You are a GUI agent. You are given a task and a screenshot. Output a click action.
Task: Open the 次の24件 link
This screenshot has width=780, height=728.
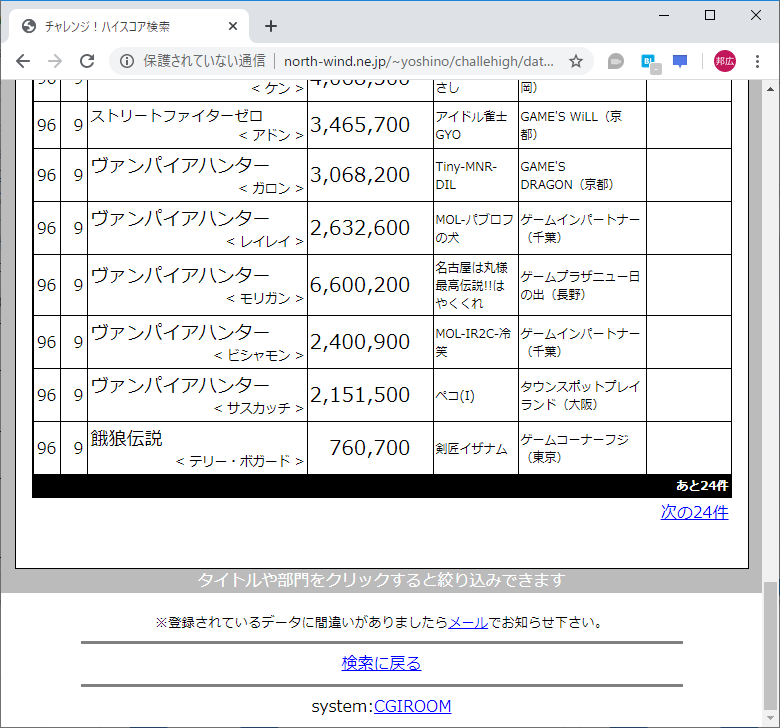[694, 512]
